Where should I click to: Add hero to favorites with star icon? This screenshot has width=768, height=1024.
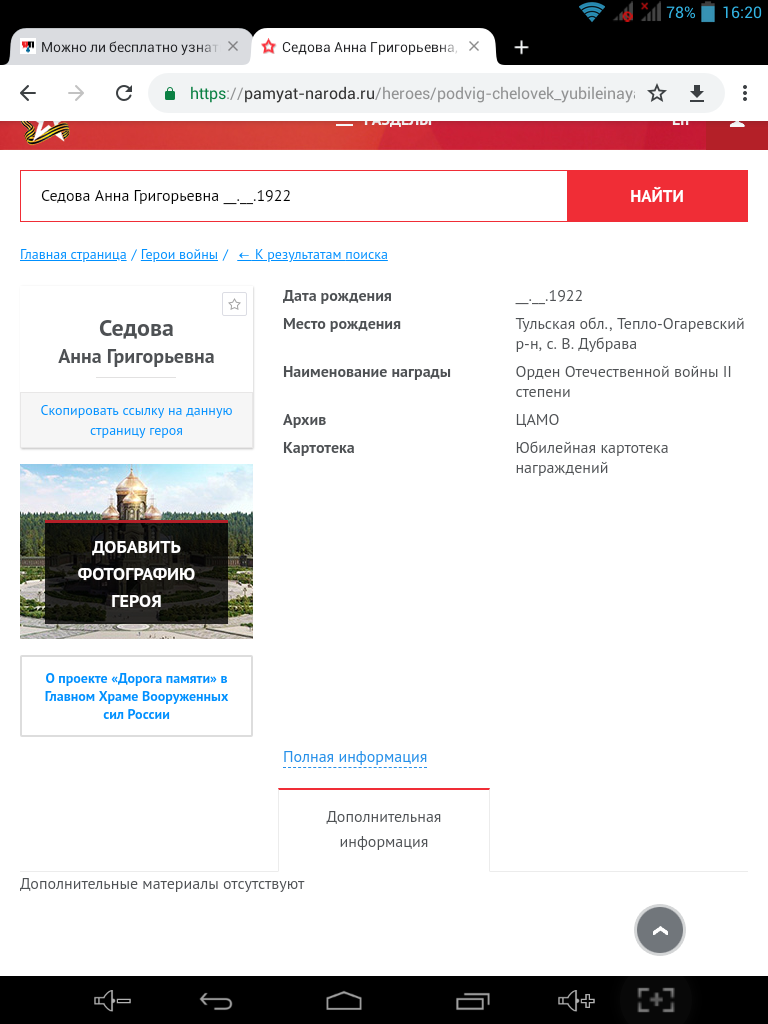click(234, 304)
